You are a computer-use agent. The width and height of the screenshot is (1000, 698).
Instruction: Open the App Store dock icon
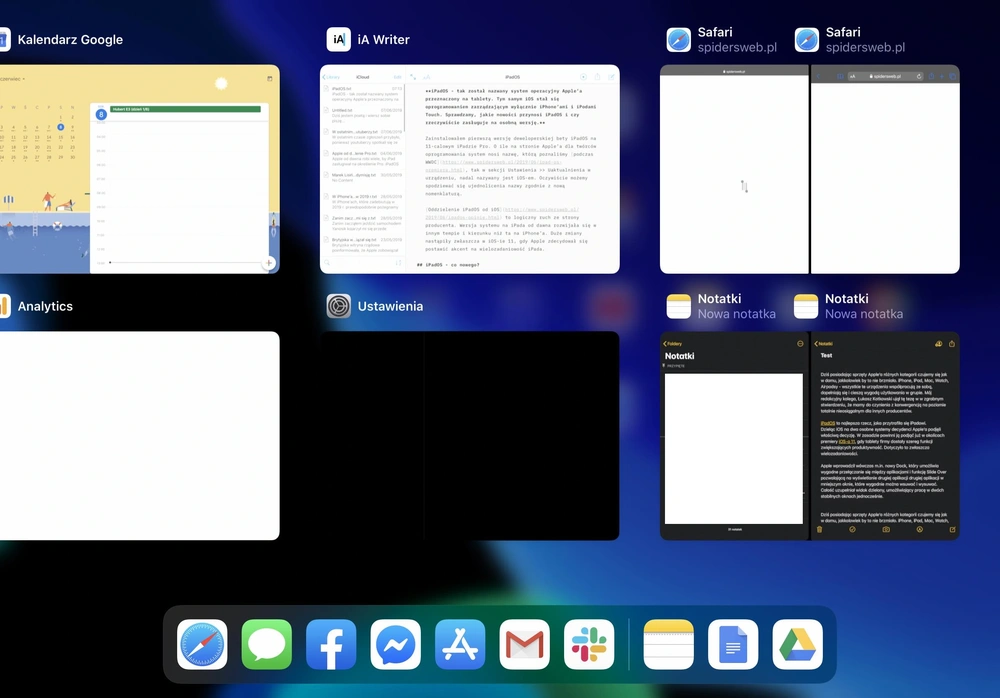[x=460, y=644]
